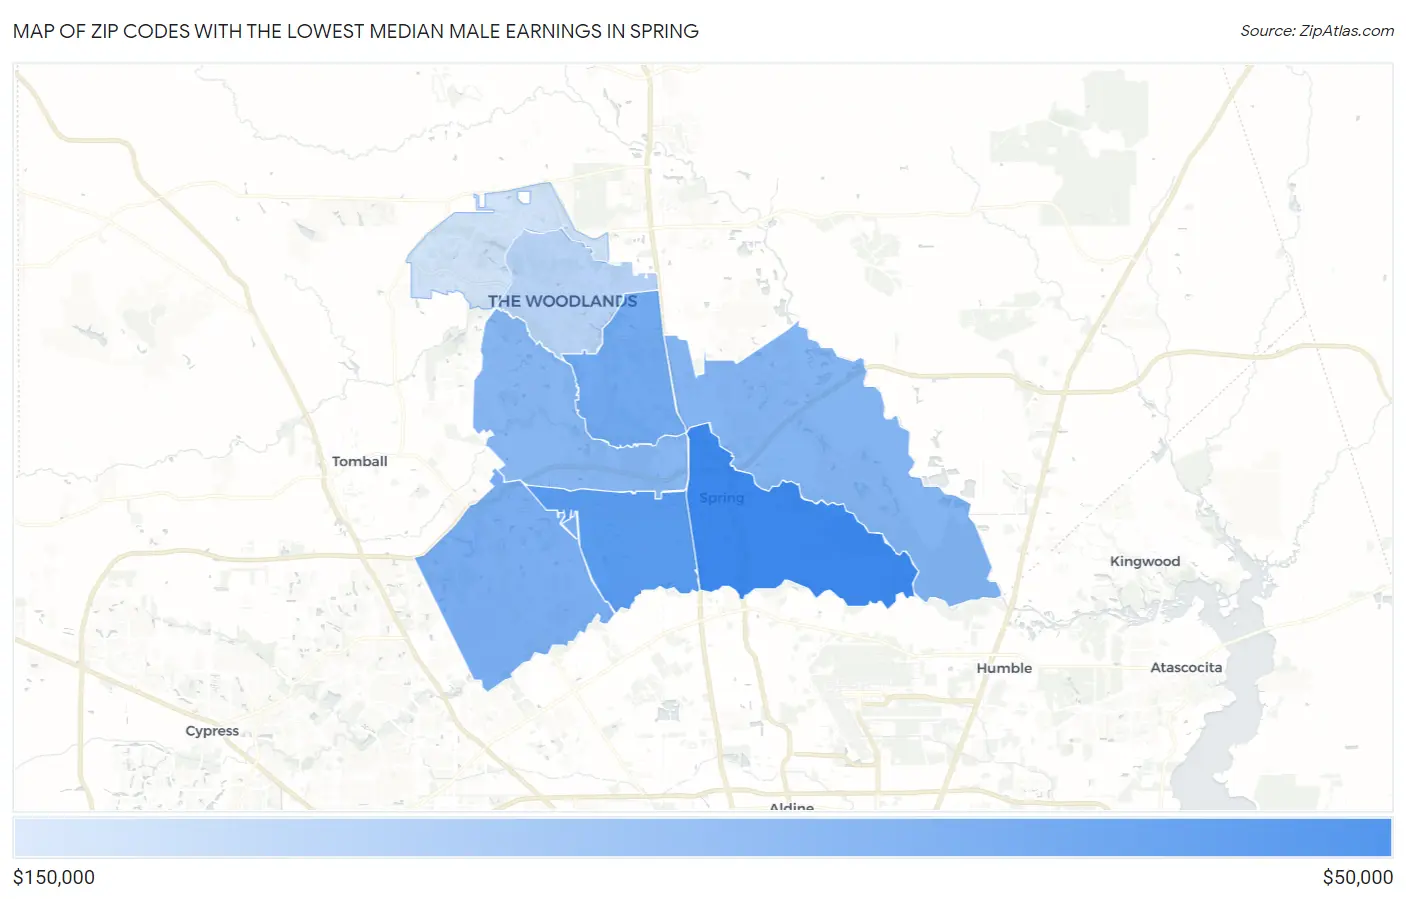Viewport: 1406px width, 899px height.
Task: Click the Spring label on map
Action: (721, 498)
